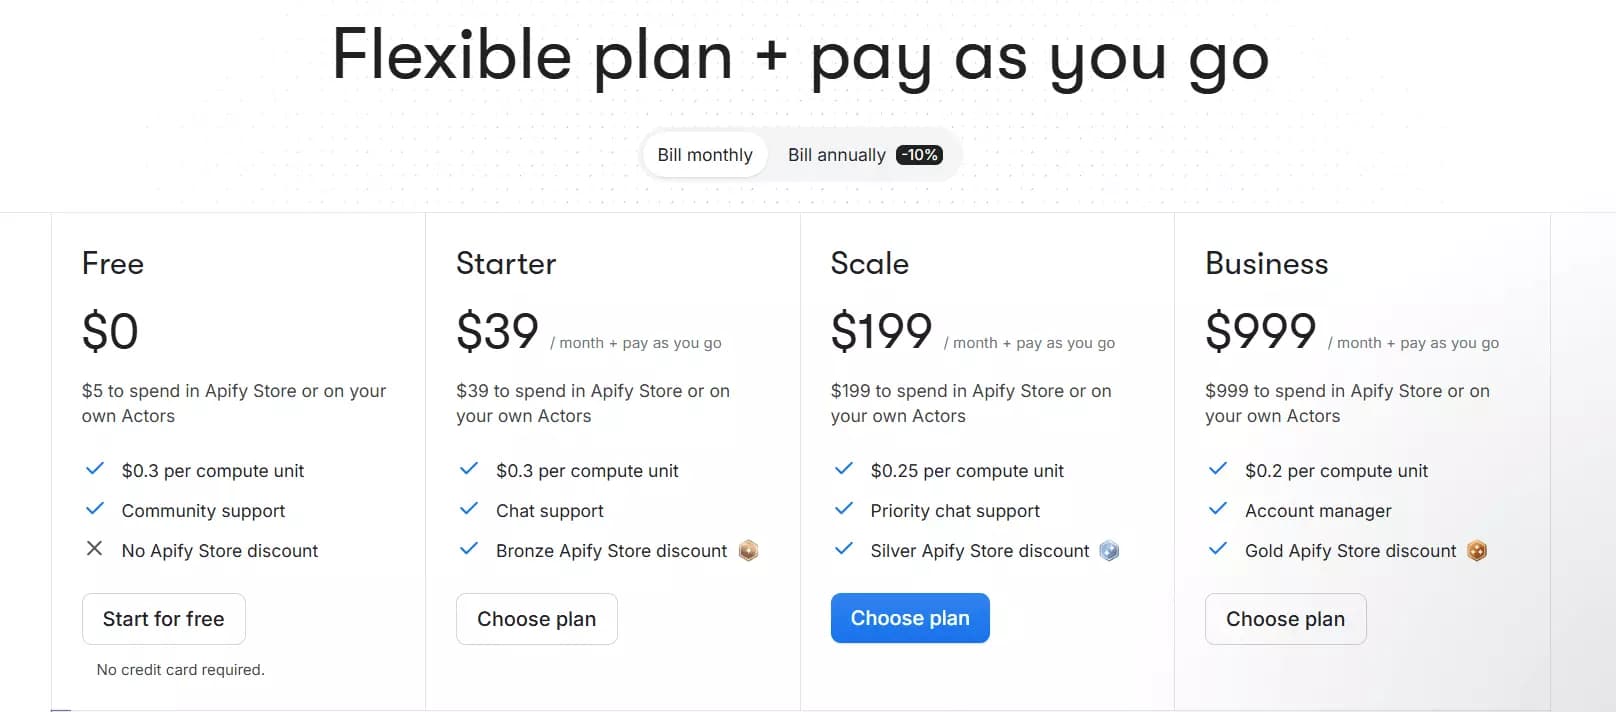Choose the Scale plan
The image size is (1616, 712).
pyautogui.click(x=910, y=618)
